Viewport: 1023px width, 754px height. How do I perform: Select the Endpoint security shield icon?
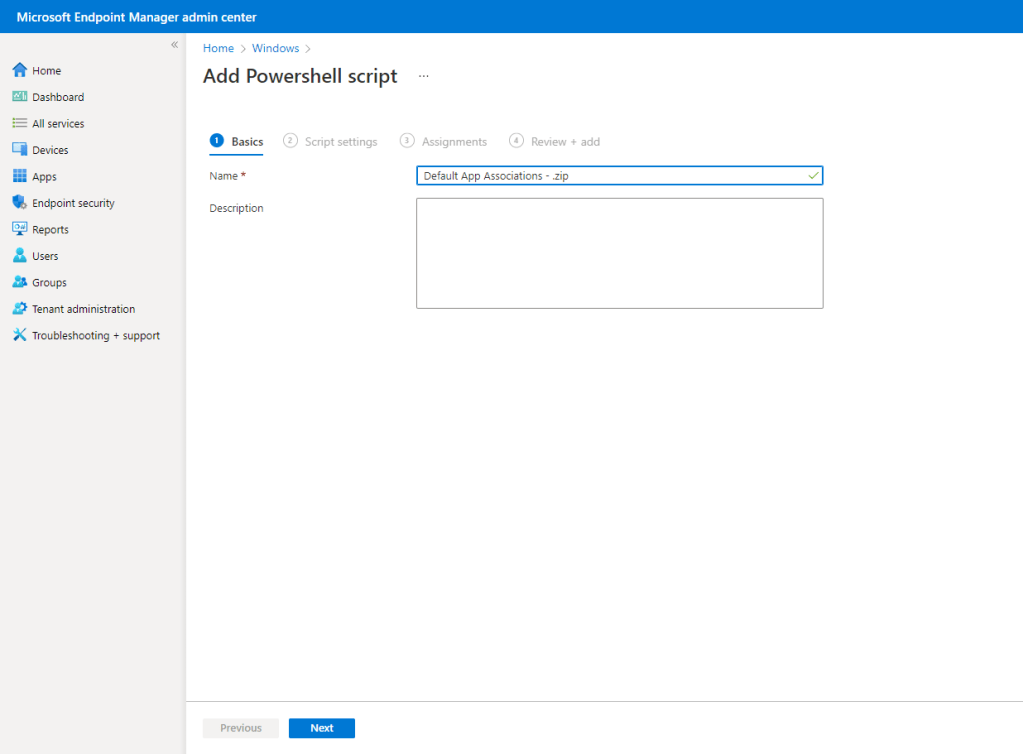pos(19,203)
